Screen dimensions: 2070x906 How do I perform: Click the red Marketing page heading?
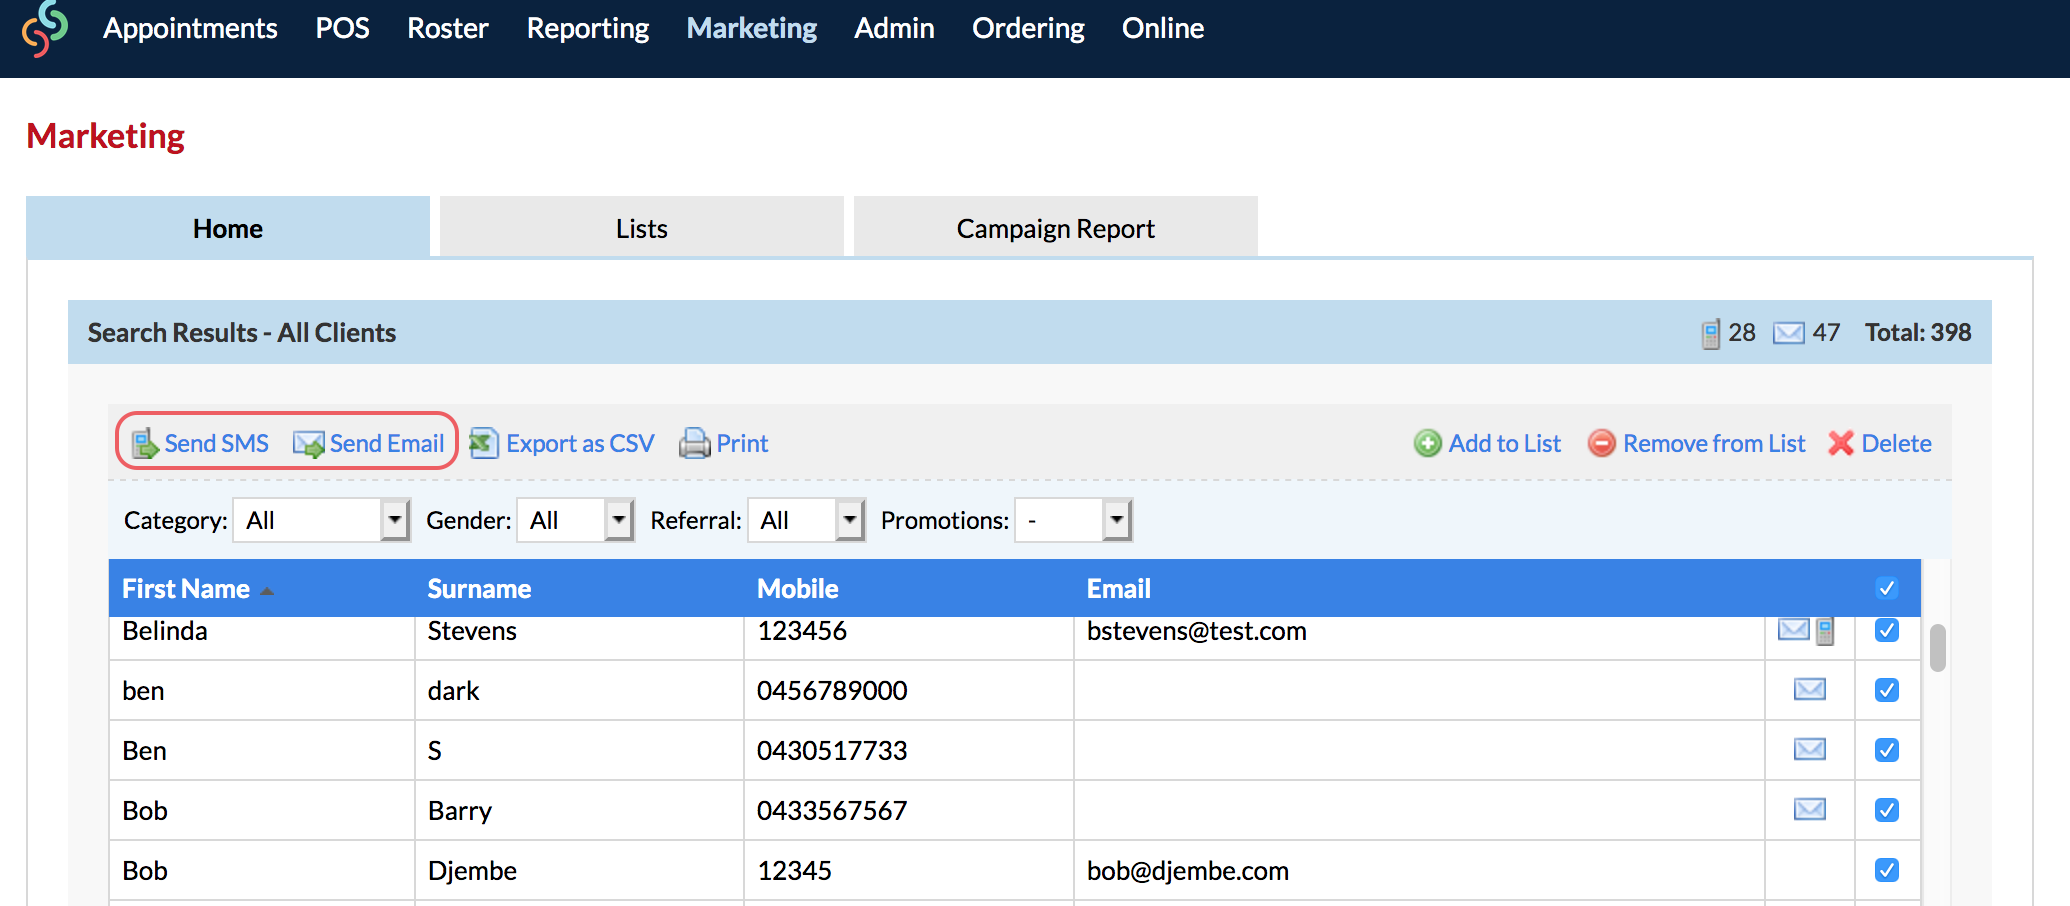click(x=105, y=135)
